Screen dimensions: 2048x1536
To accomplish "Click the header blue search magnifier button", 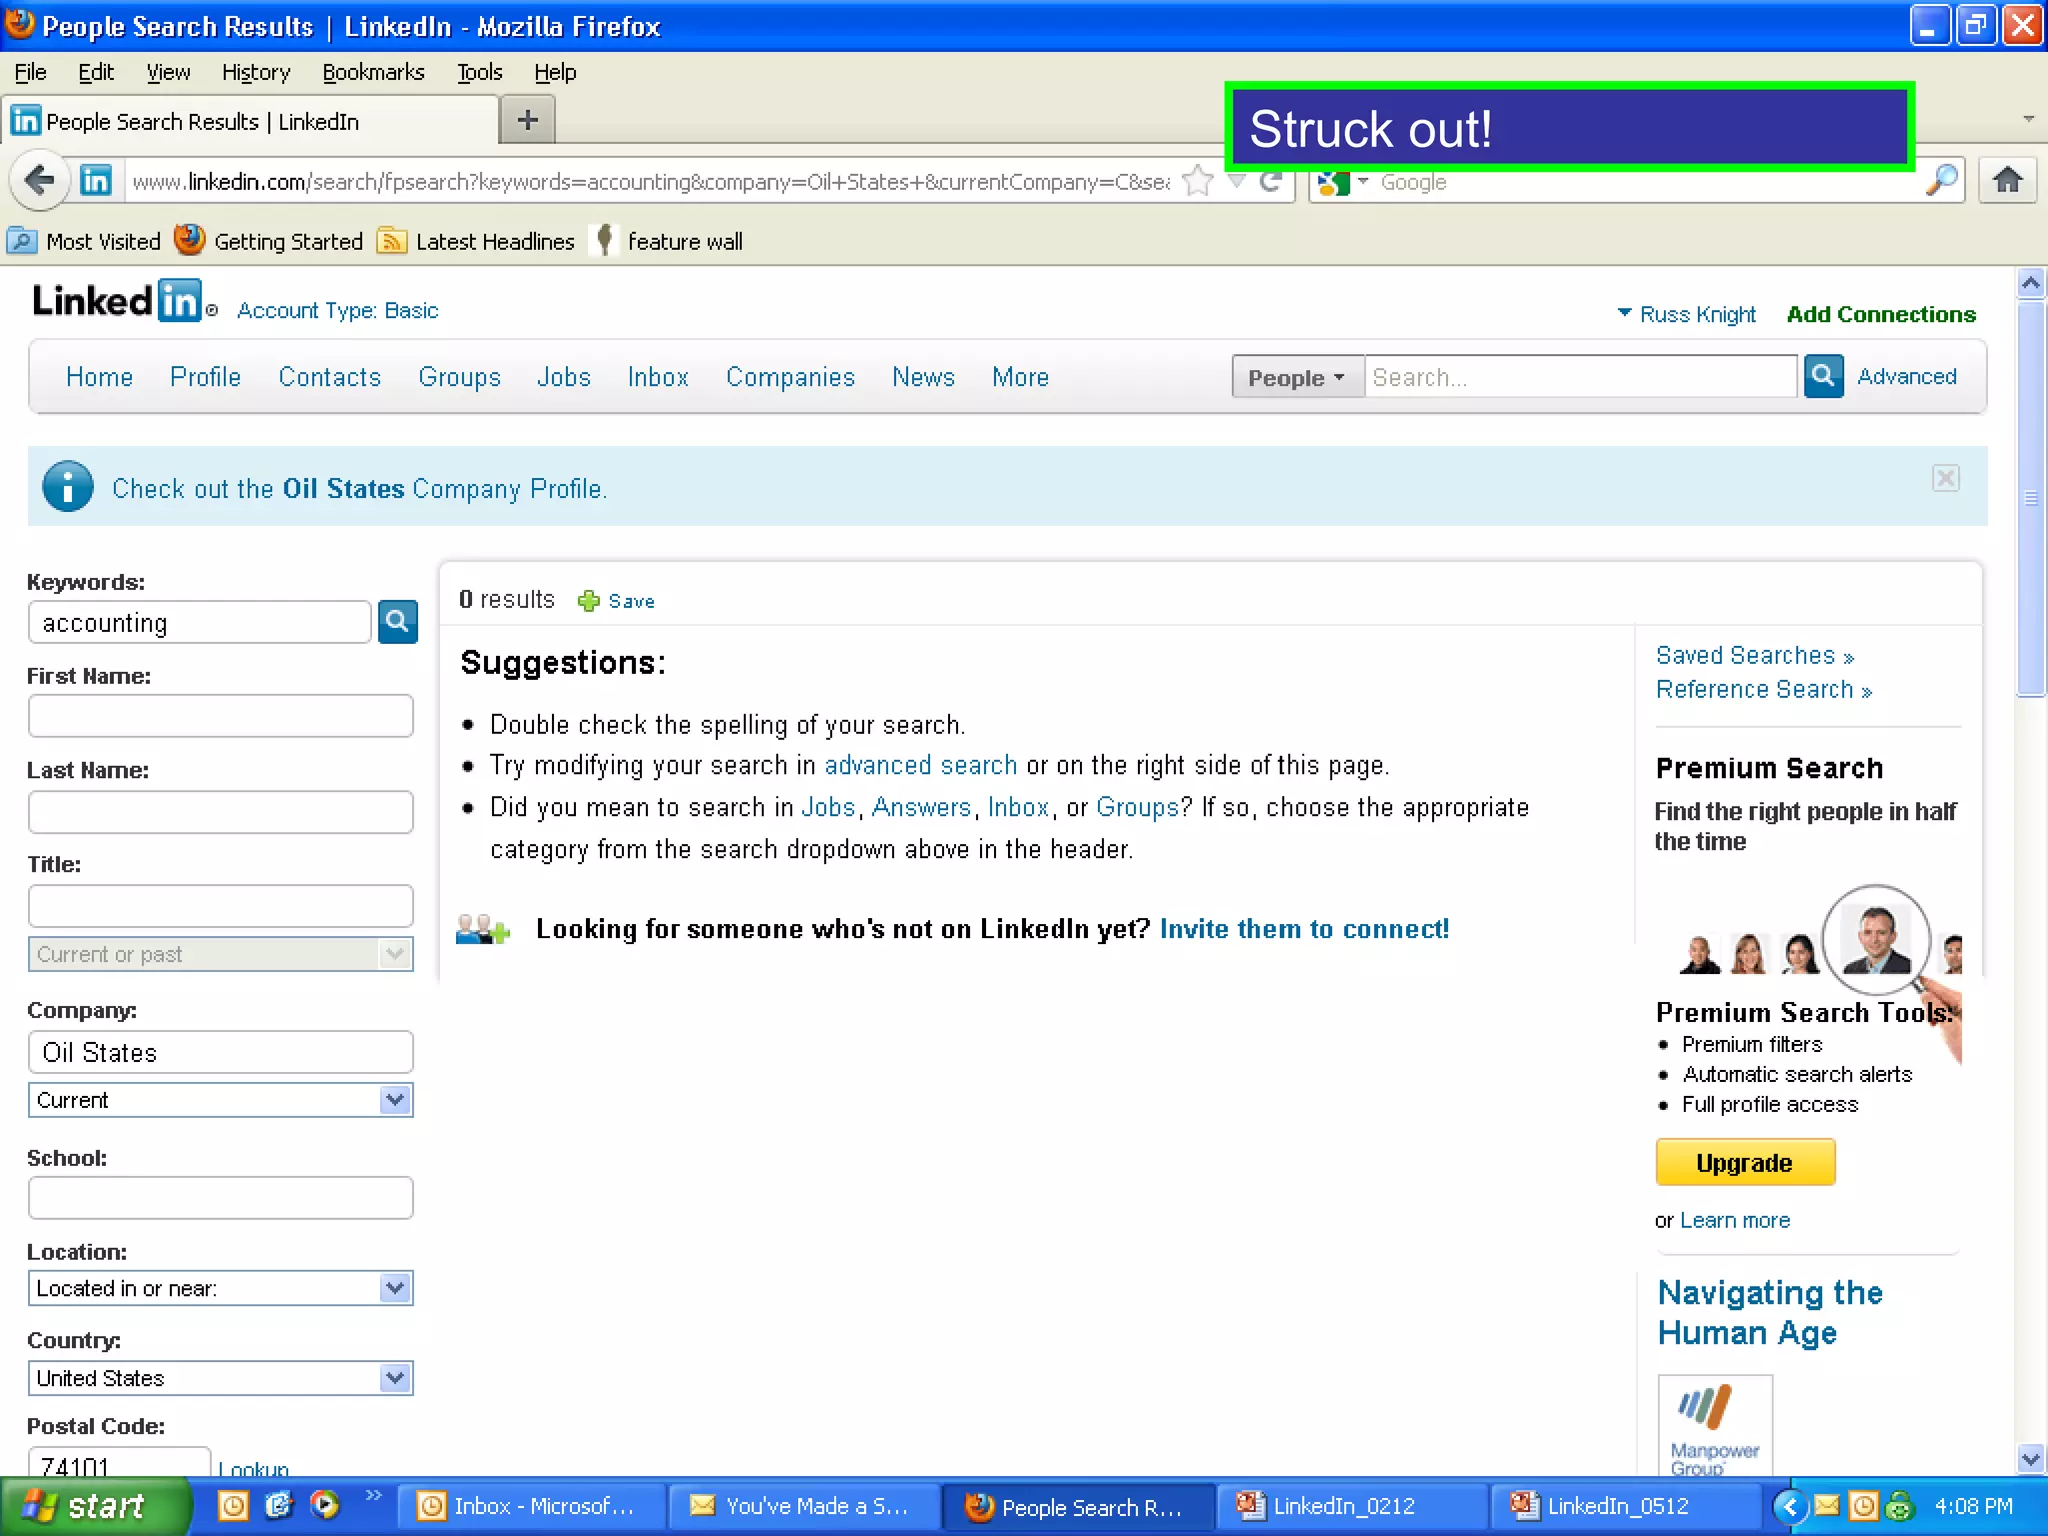I will tap(1823, 377).
